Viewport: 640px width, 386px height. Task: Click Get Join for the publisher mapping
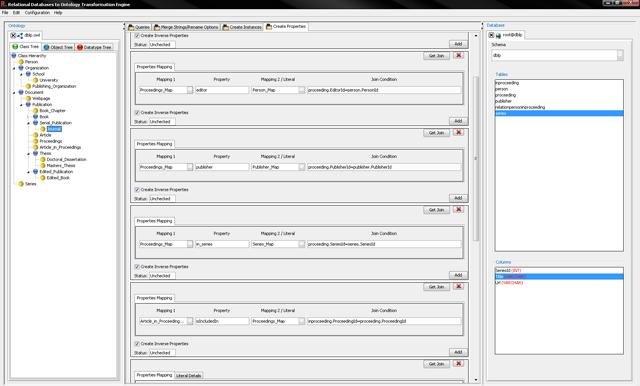[x=436, y=133]
